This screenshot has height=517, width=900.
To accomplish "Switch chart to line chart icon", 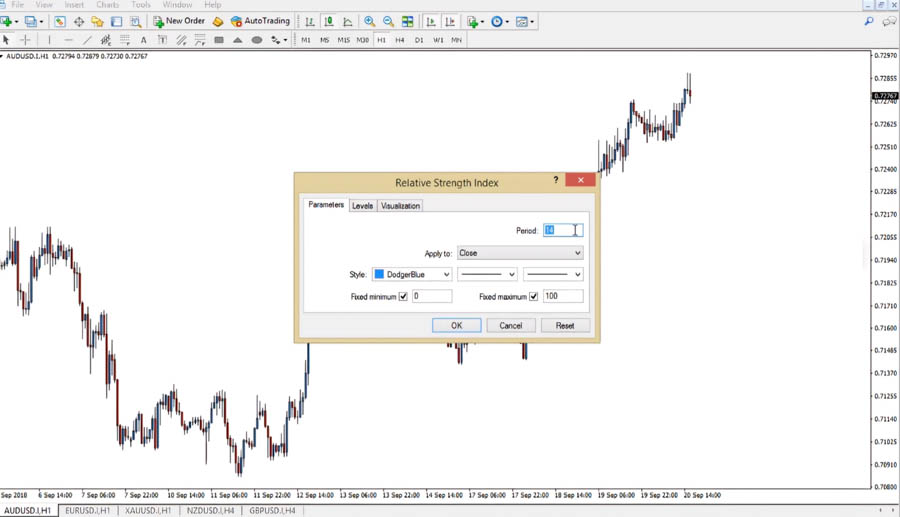I will coord(348,21).
